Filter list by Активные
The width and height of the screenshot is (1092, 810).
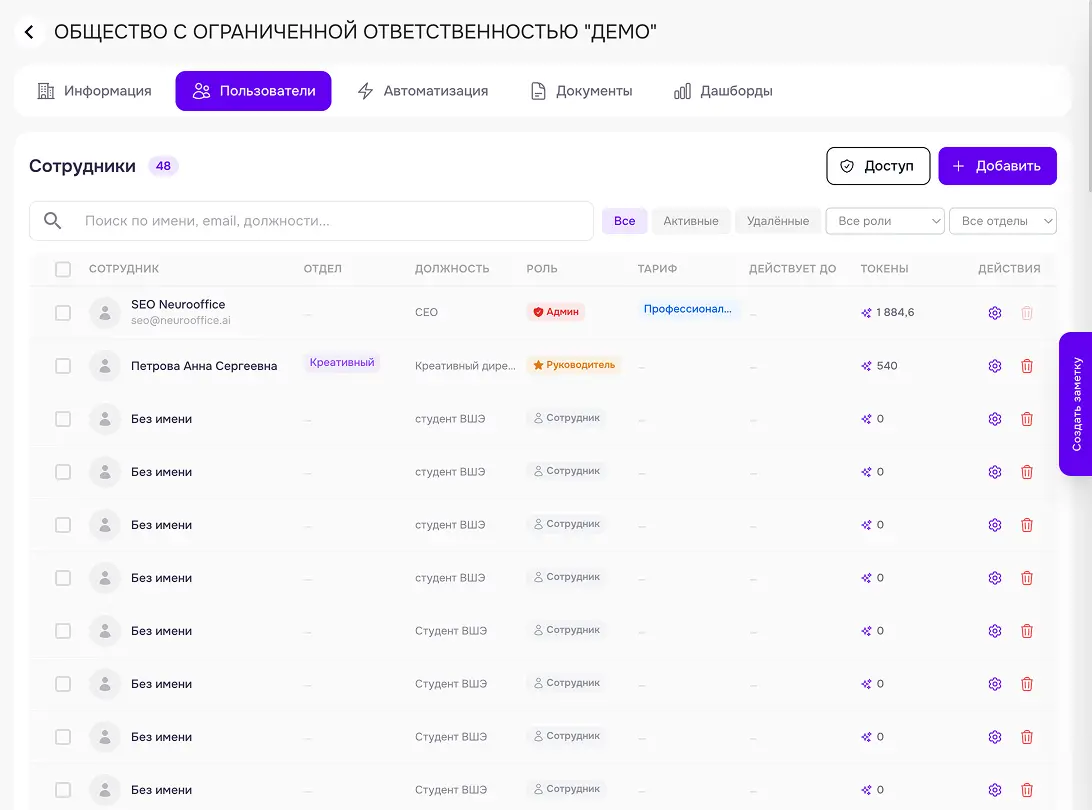(690, 221)
